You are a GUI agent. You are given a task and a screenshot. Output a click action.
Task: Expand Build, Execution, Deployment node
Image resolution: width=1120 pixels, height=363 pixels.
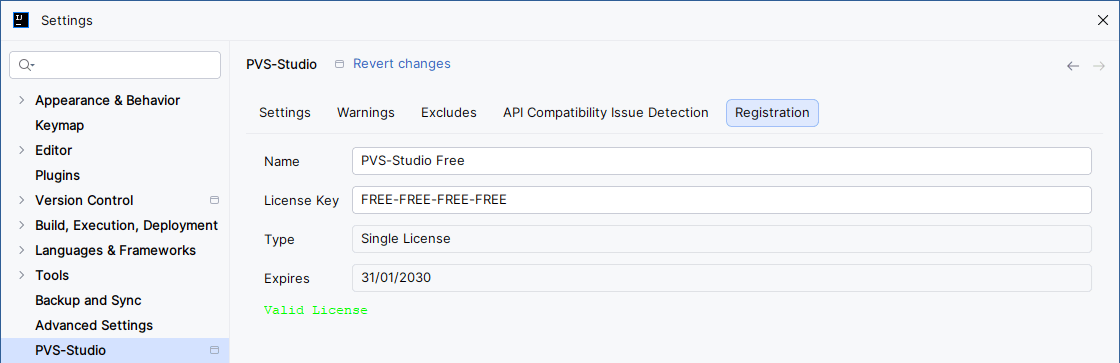(x=21, y=225)
